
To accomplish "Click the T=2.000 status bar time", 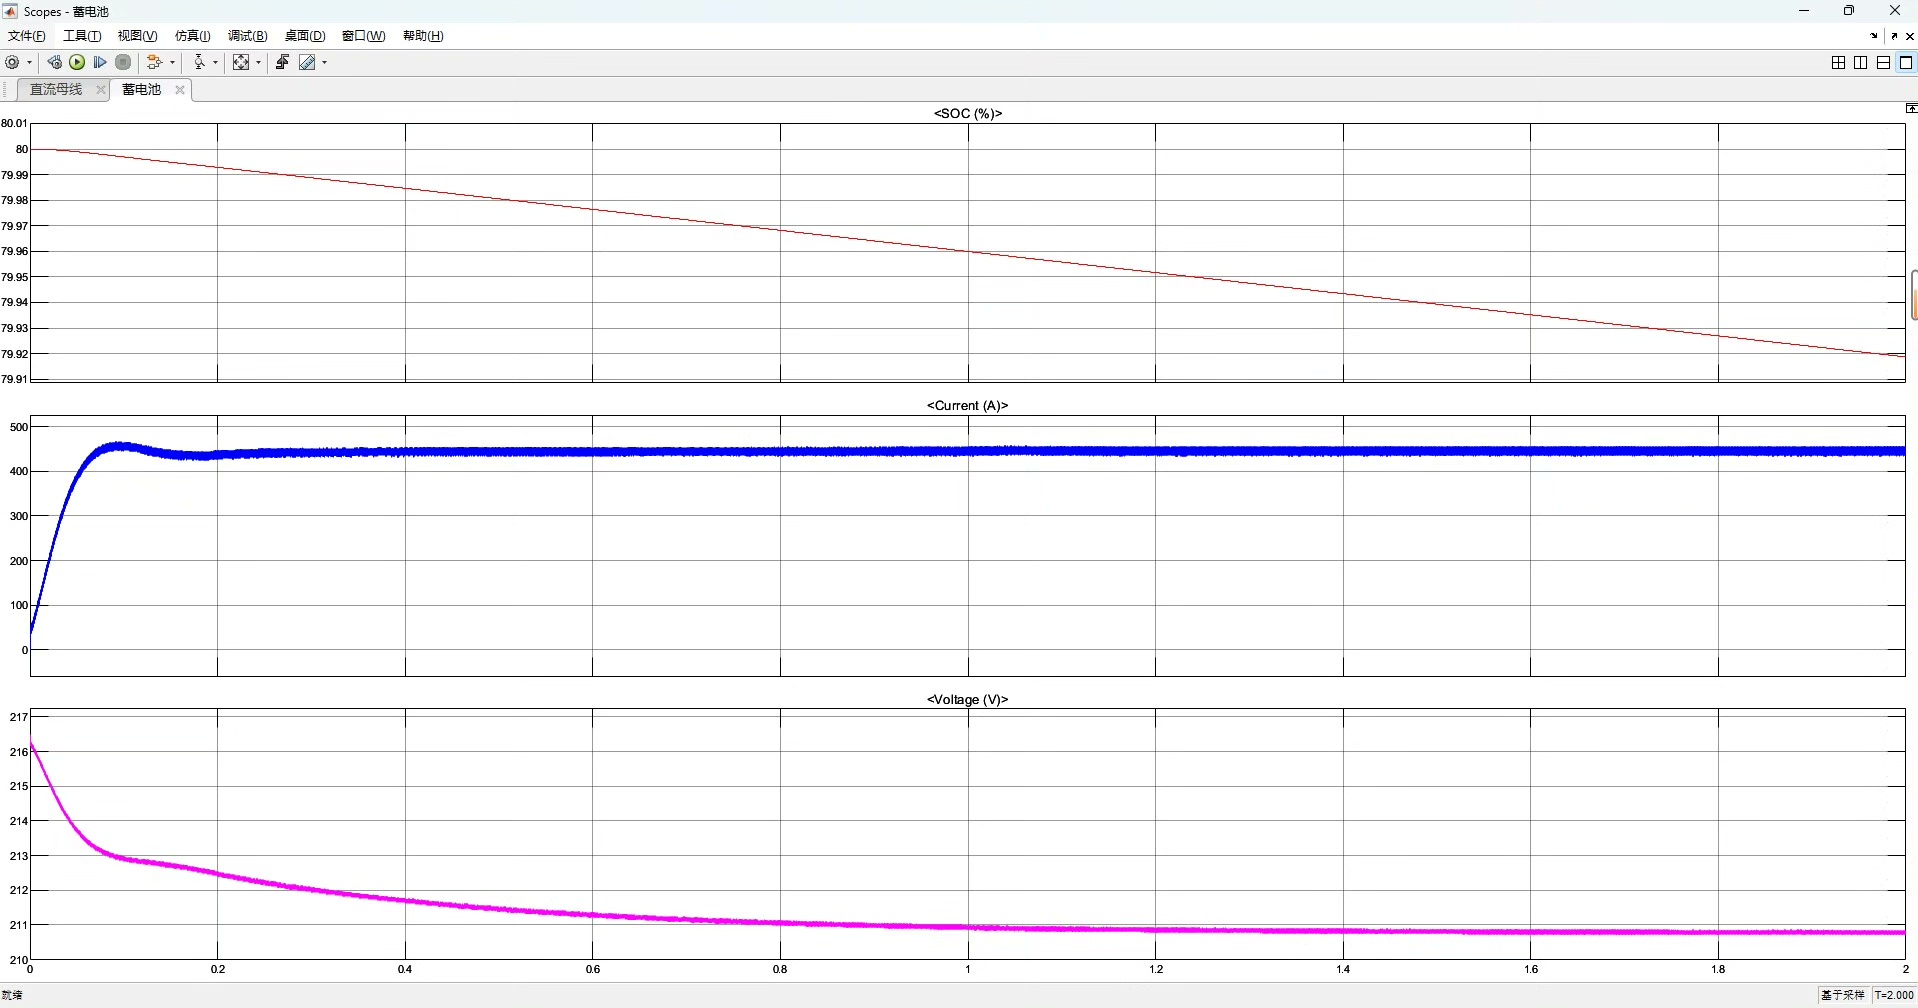I will [1895, 995].
